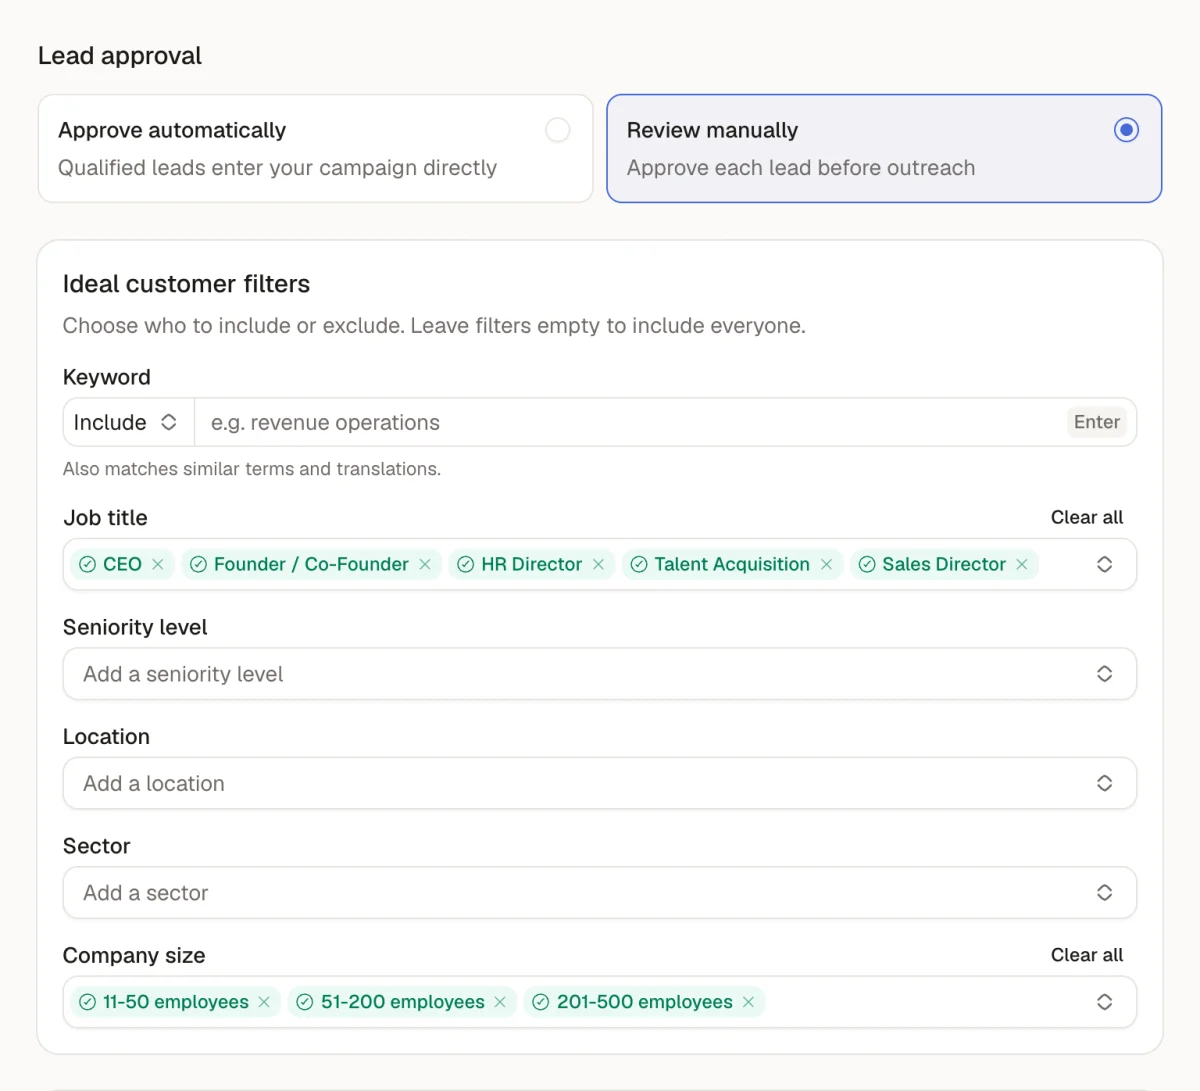Remove the 201-500 employees tag
The height and width of the screenshot is (1091, 1200).
tap(748, 1002)
